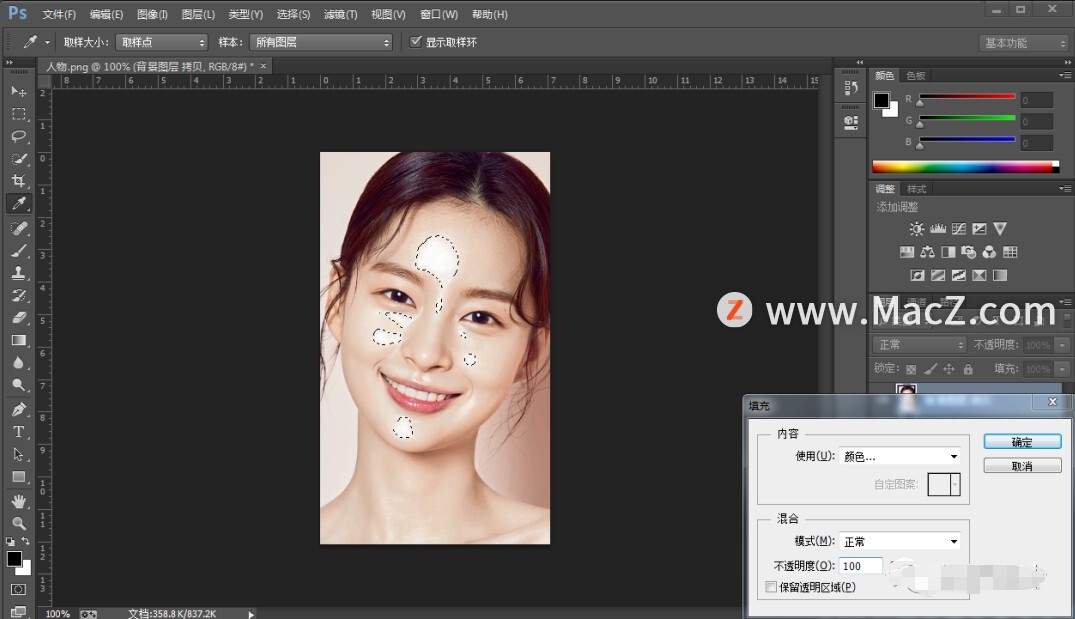Open the 编辑(E) menu
The height and width of the screenshot is (619, 1075).
click(x=106, y=14)
